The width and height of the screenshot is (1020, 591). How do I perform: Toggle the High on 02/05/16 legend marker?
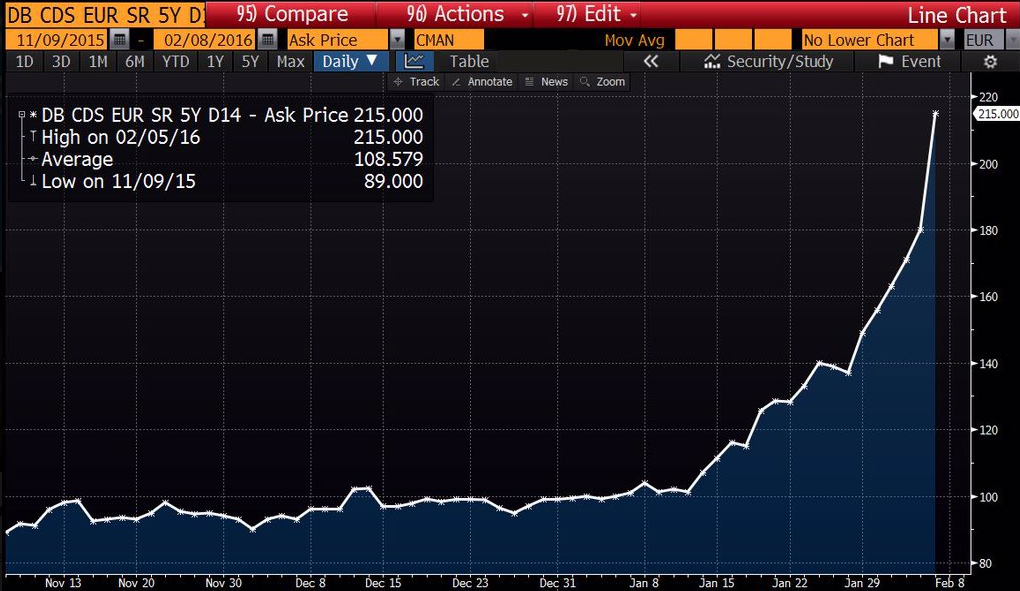(34, 137)
